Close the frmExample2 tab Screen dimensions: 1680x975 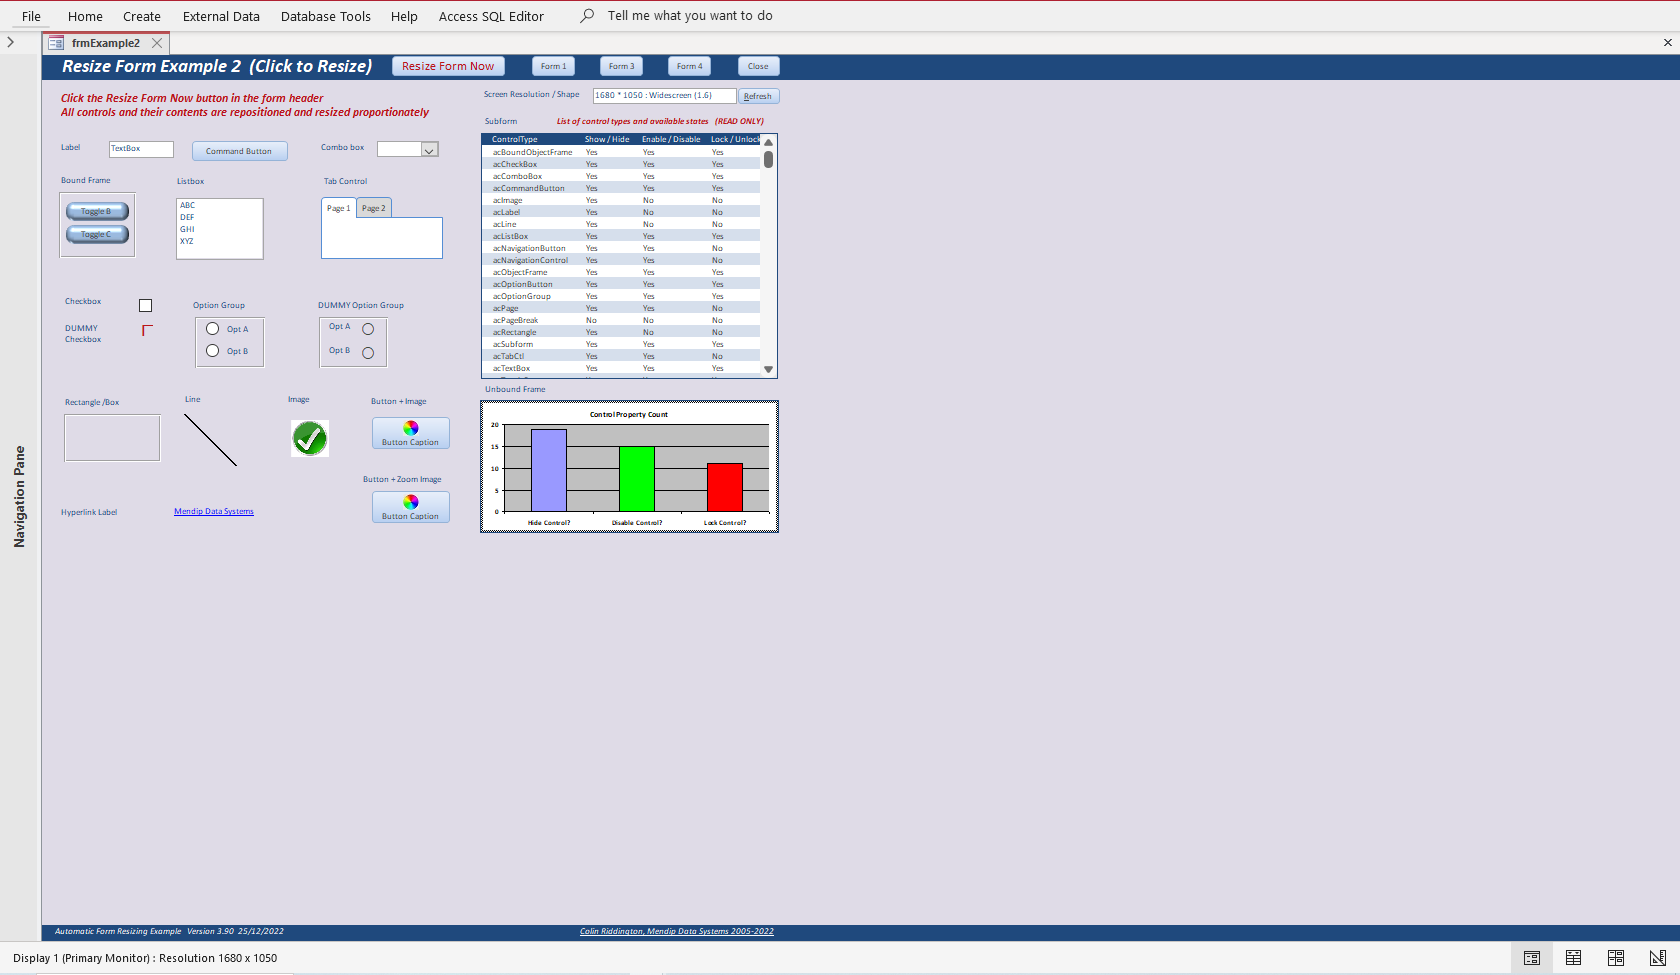pos(157,43)
